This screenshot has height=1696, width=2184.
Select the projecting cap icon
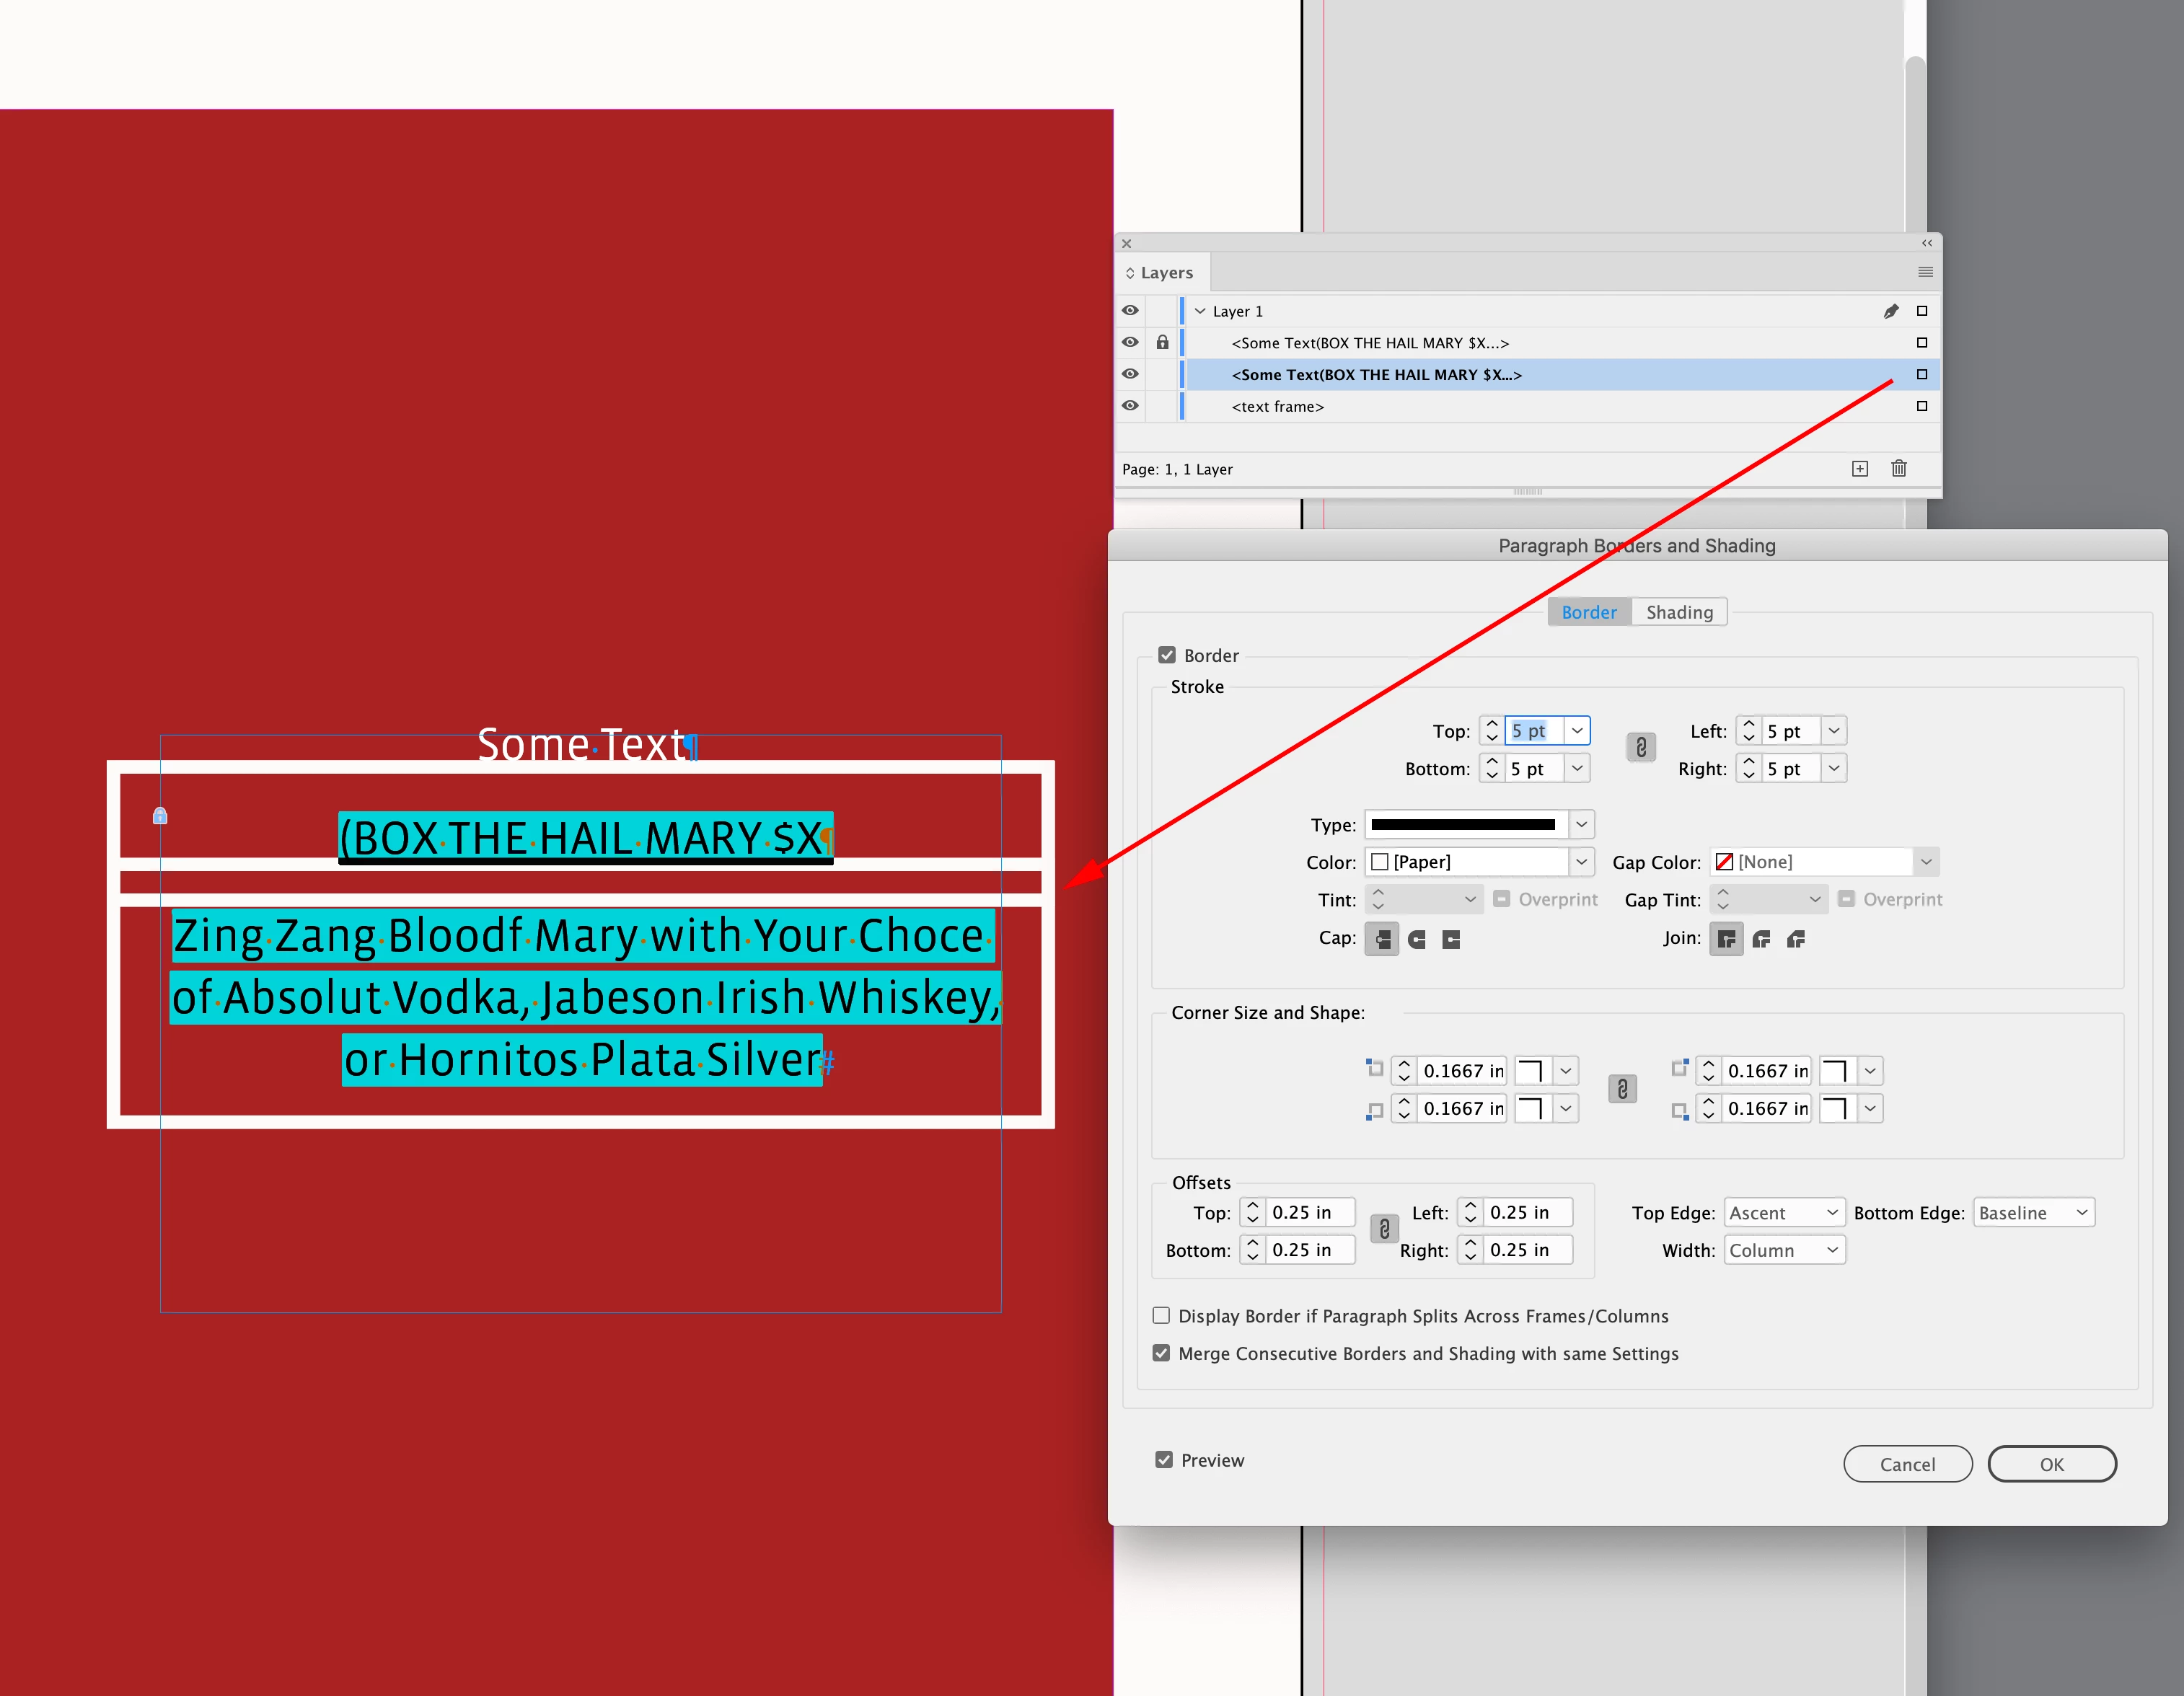point(1451,939)
